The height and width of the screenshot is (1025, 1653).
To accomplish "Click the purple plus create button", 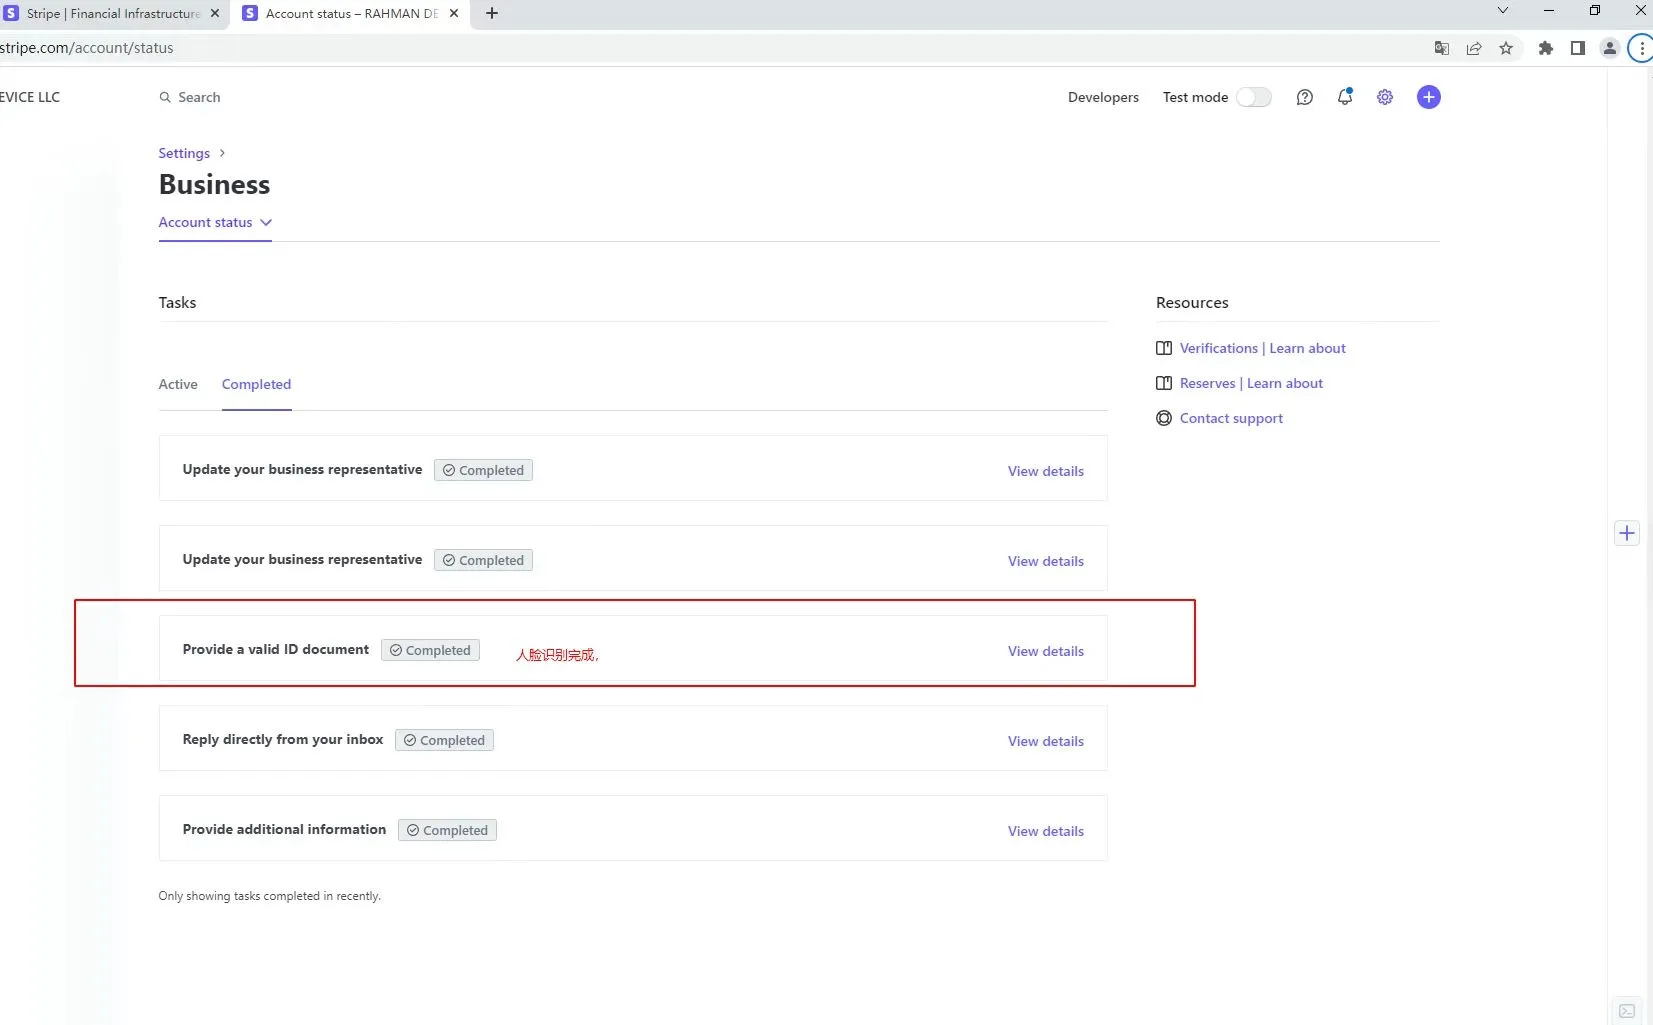I will (x=1428, y=97).
